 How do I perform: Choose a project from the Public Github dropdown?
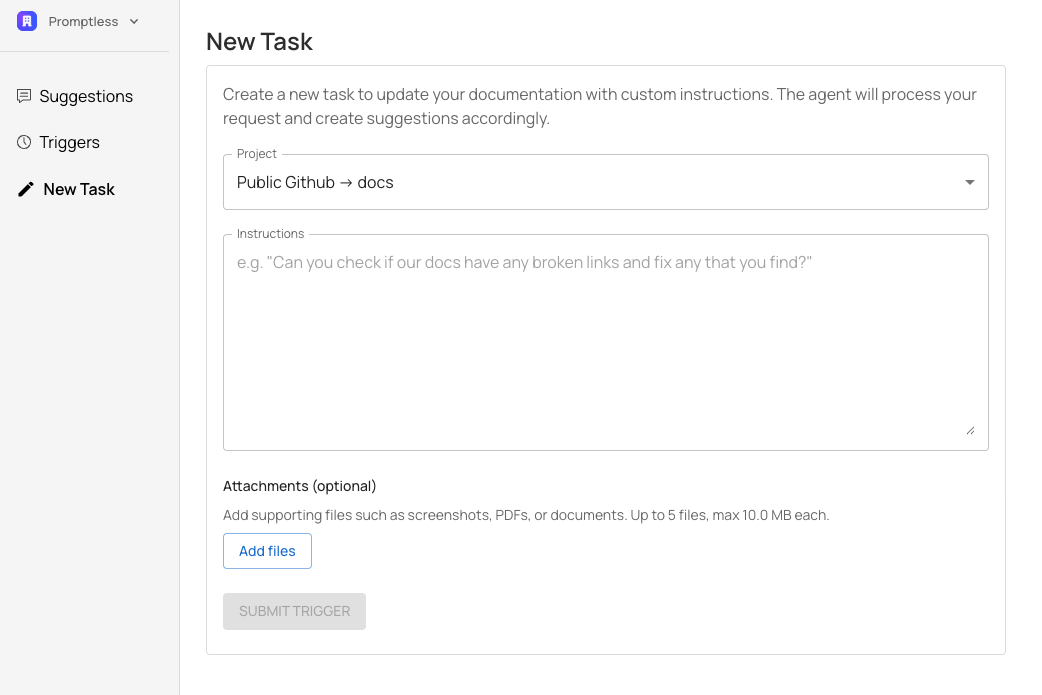(x=605, y=182)
